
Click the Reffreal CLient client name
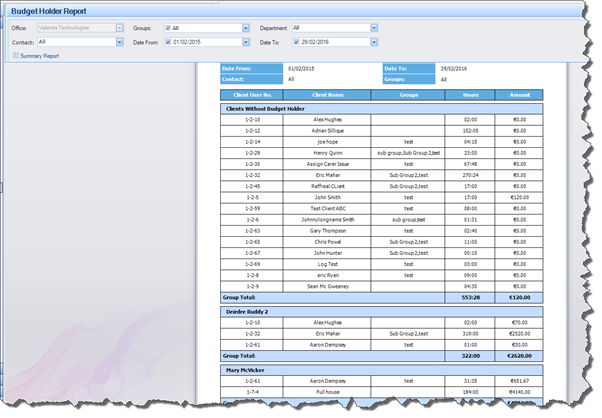(327, 187)
